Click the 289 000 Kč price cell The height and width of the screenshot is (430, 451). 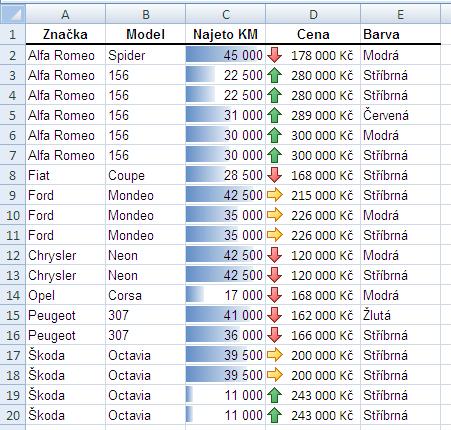pyautogui.click(x=313, y=115)
